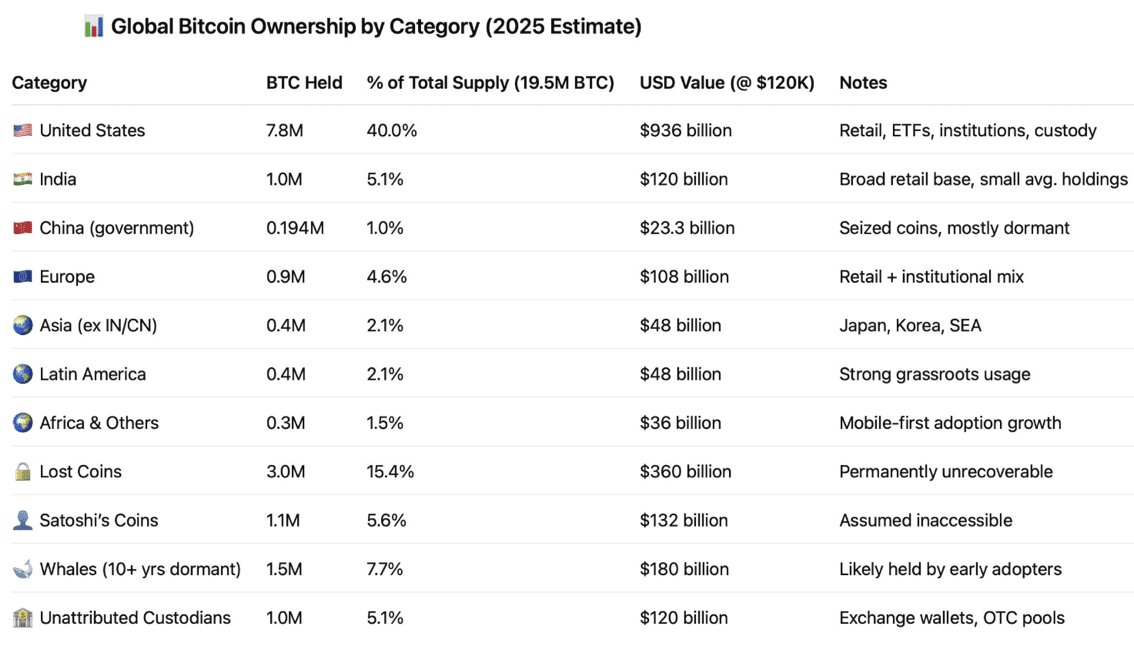Click the Global Bitcoin Ownership title text

376,27
